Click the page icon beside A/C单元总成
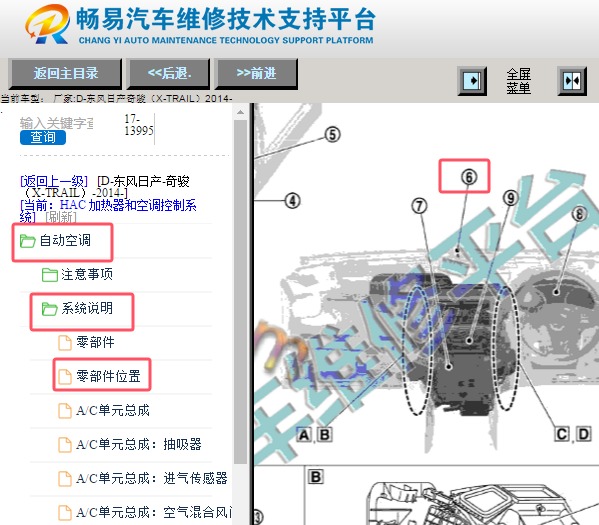599x525 pixels. pos(65,410)
